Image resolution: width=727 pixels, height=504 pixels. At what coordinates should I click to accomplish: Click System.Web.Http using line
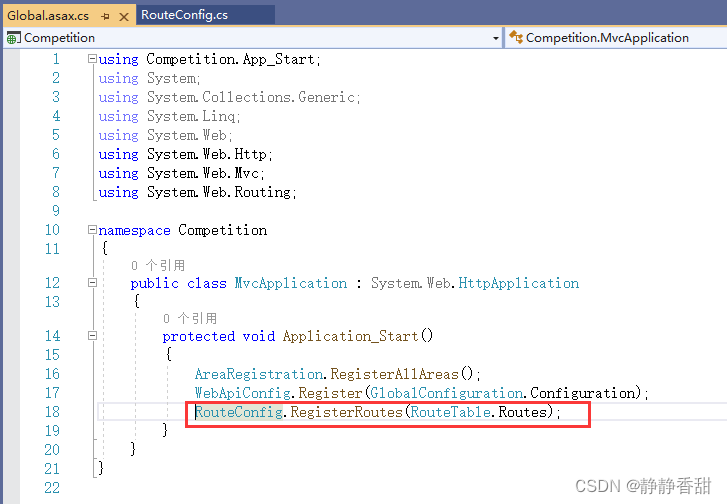point(185,154)
